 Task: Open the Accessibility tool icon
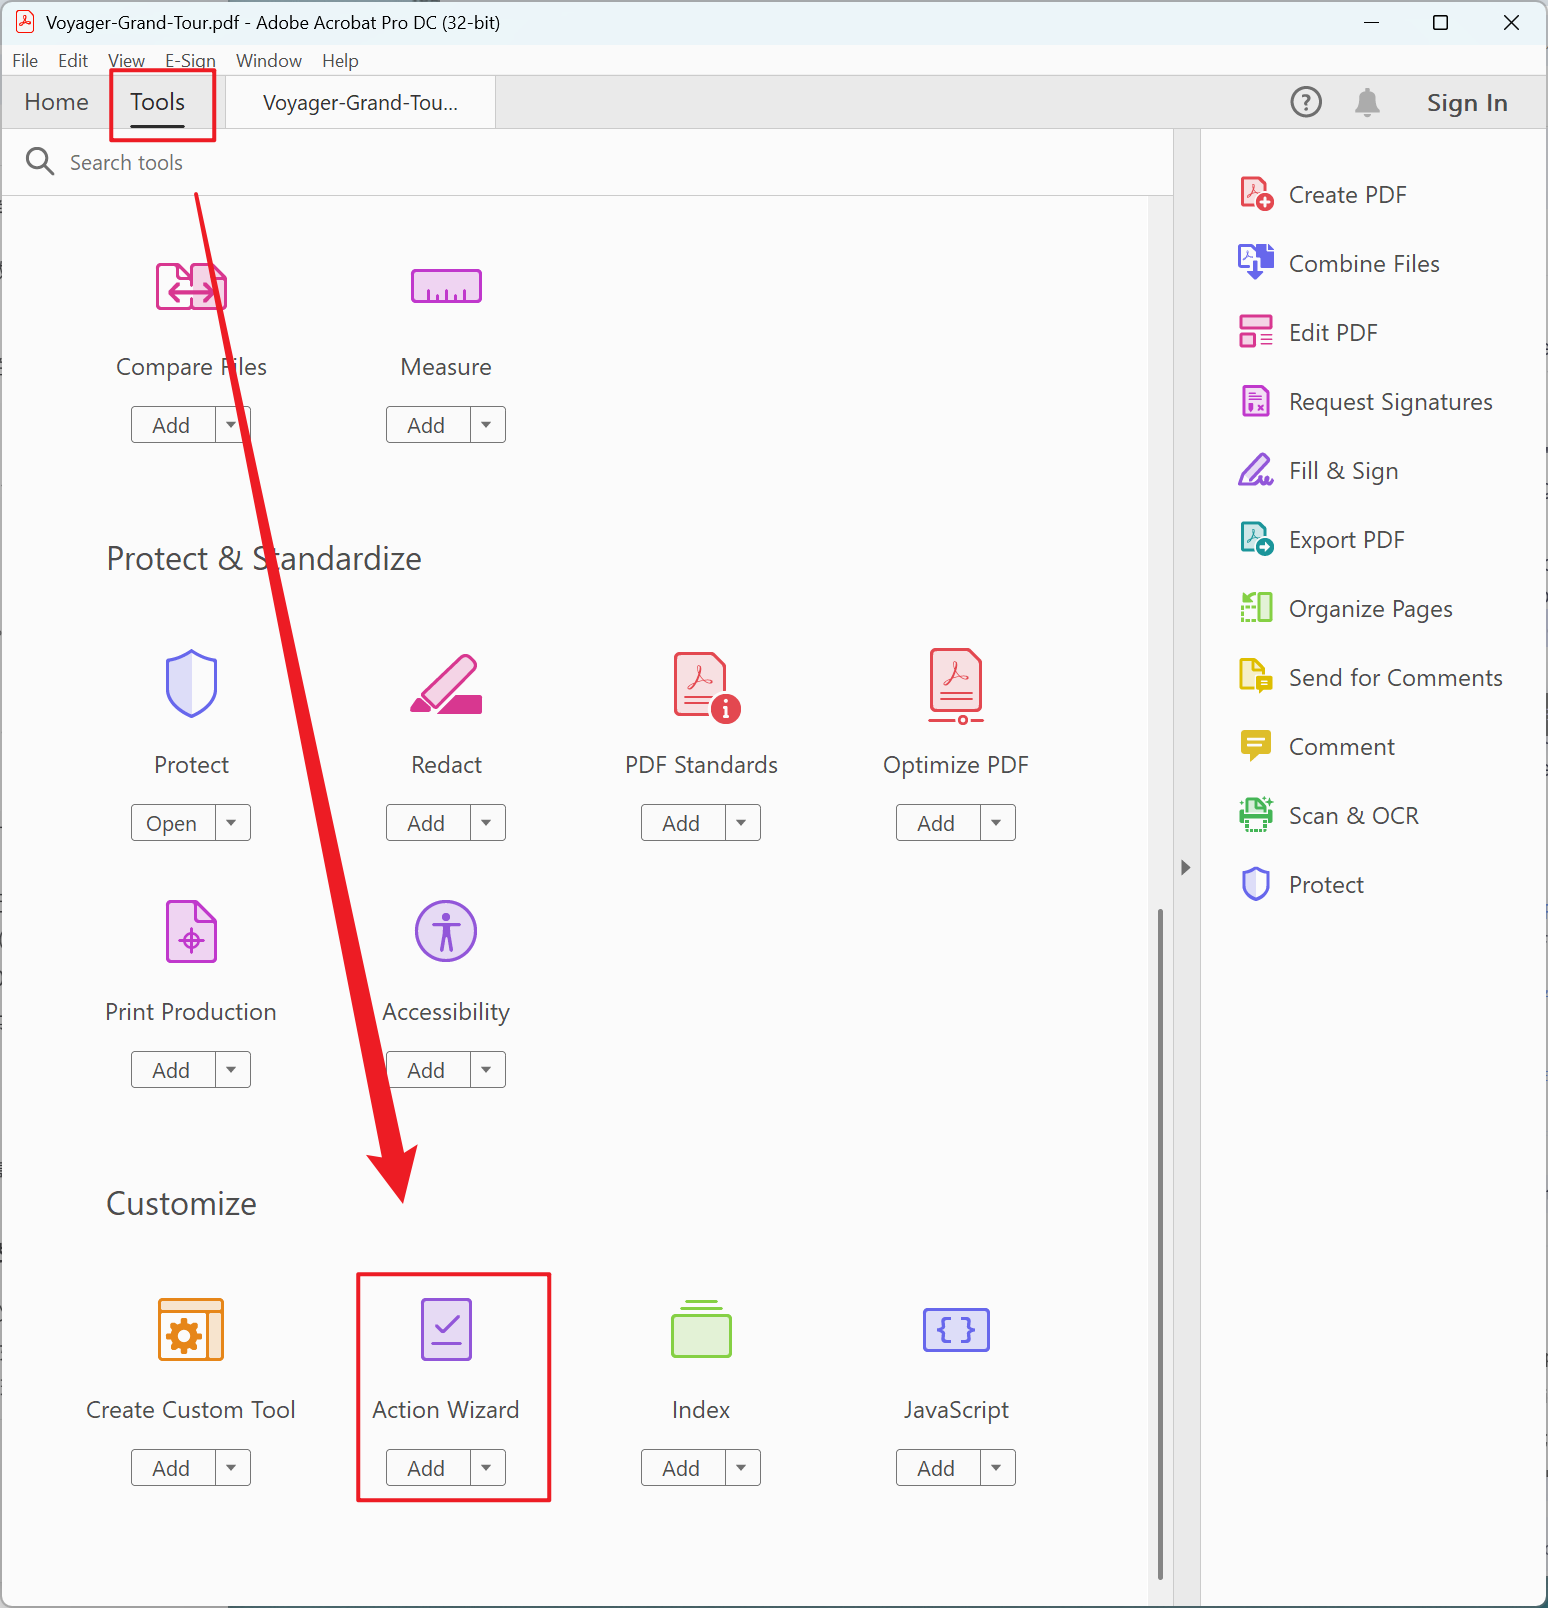tap(446, 931)
